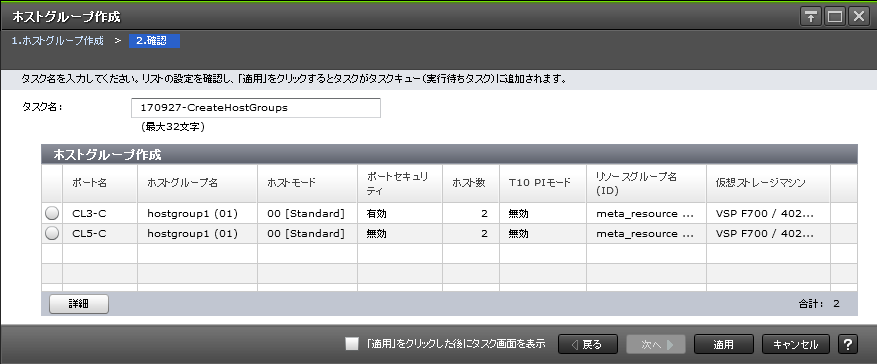Viewport: 877px width, 364px height.
Task: Click the (最大32文字) hint text
Action: [173, 127]
